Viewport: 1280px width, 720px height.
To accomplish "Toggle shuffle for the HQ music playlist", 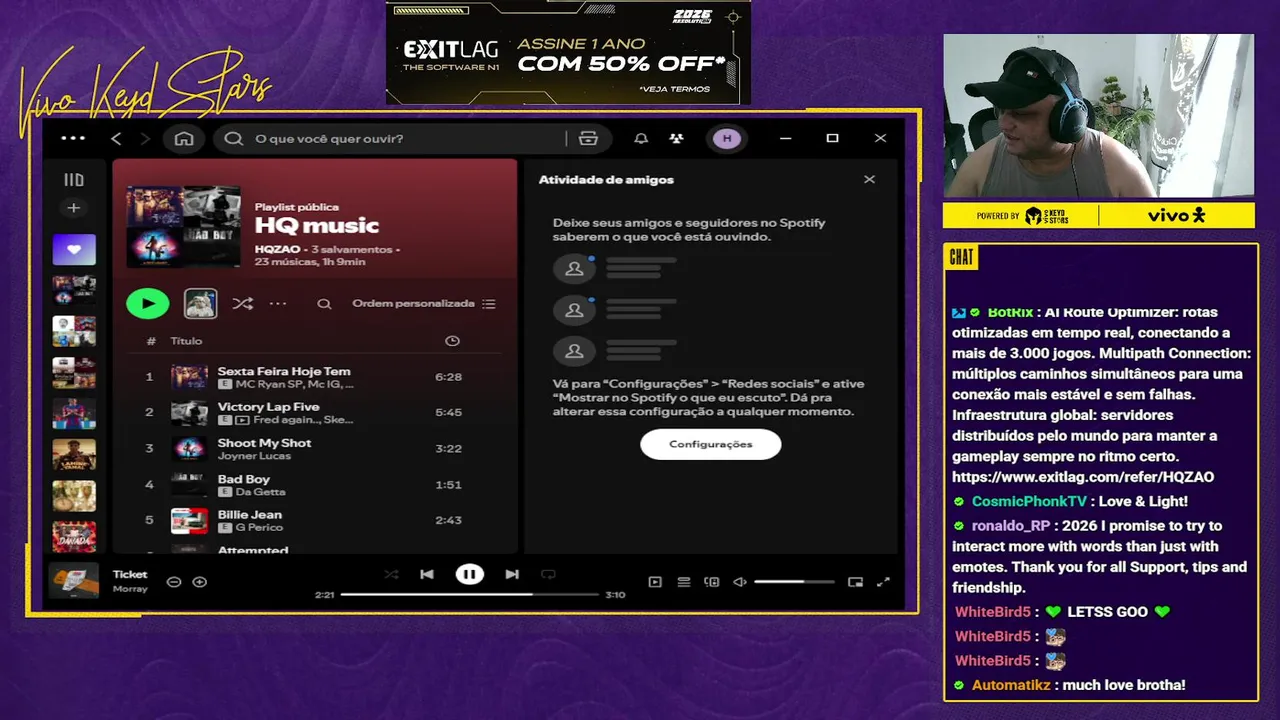I will [242, 303].
